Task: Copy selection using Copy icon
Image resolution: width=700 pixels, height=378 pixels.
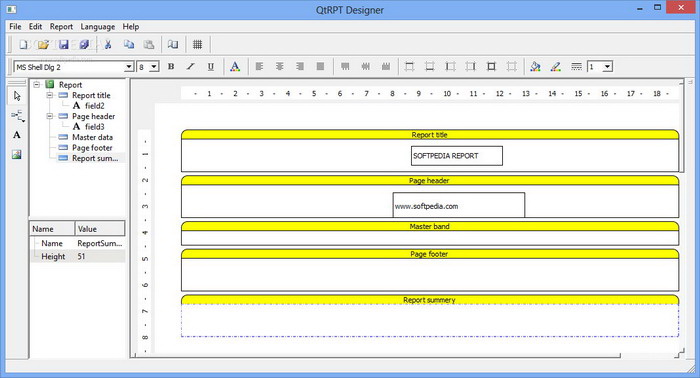Action: pos(129,44)
